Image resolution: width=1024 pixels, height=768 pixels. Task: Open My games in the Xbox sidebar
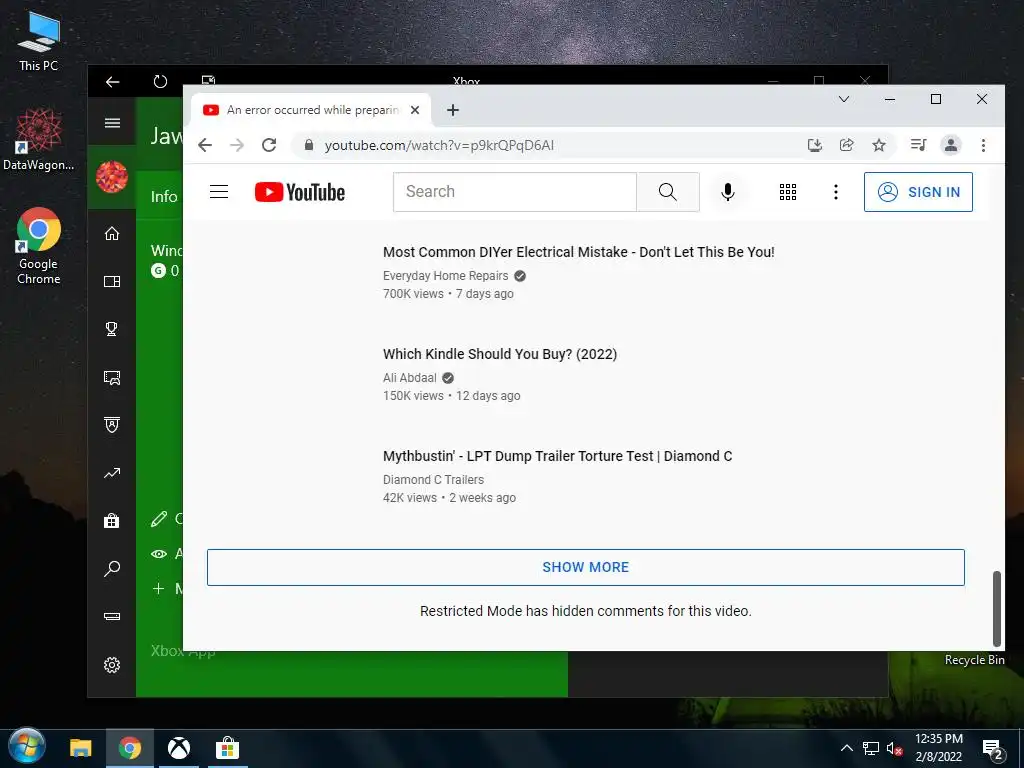click(112, 281)
